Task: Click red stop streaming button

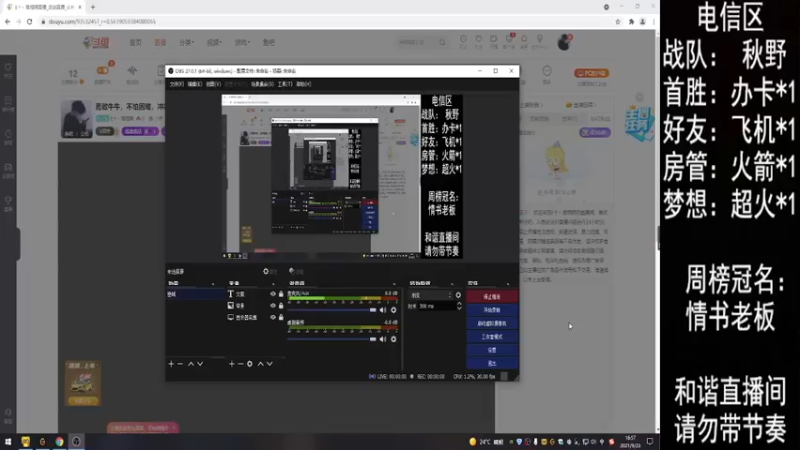Action: [x=492, y=296]
